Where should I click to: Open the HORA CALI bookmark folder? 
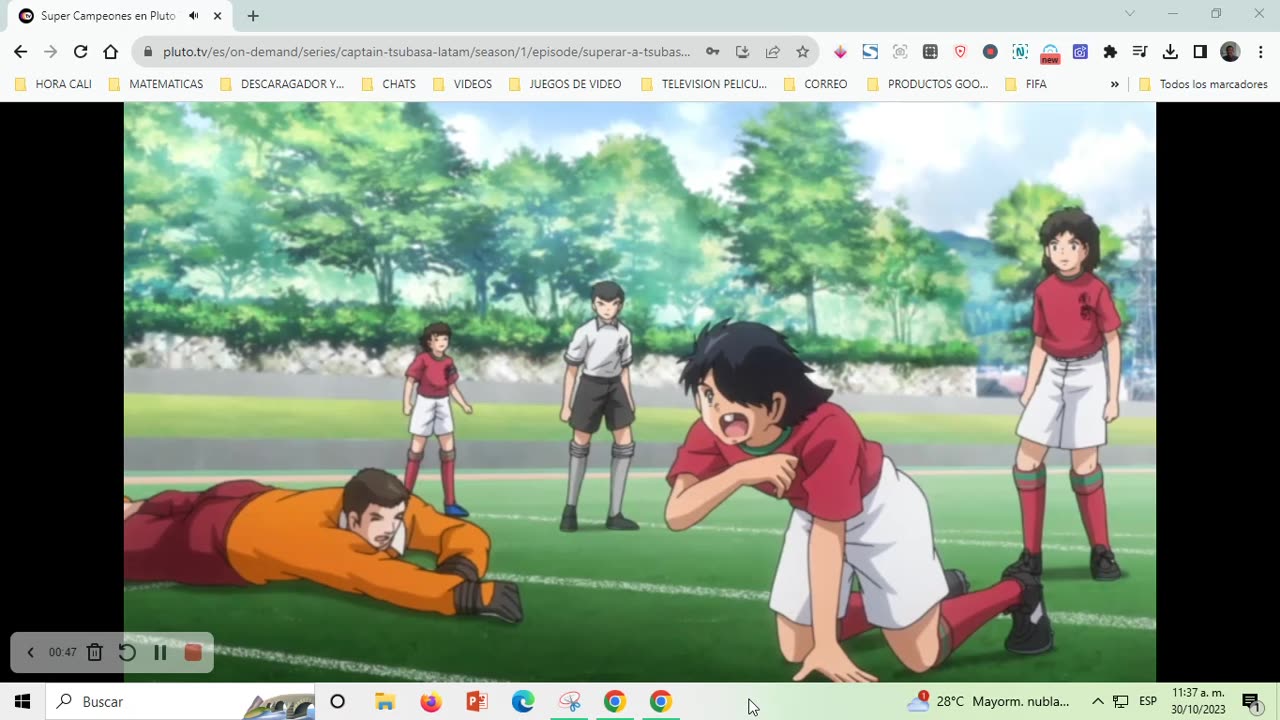(54, 84)
